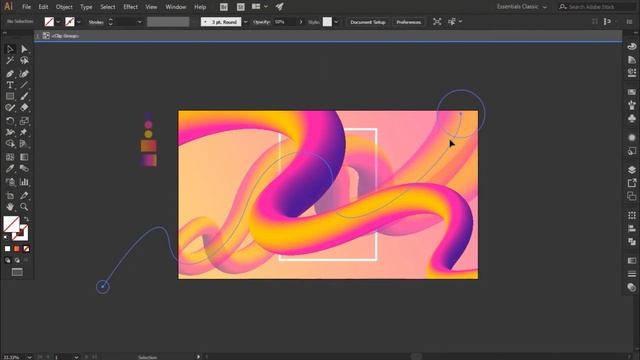Select the Lasso tool

(24, 61)
